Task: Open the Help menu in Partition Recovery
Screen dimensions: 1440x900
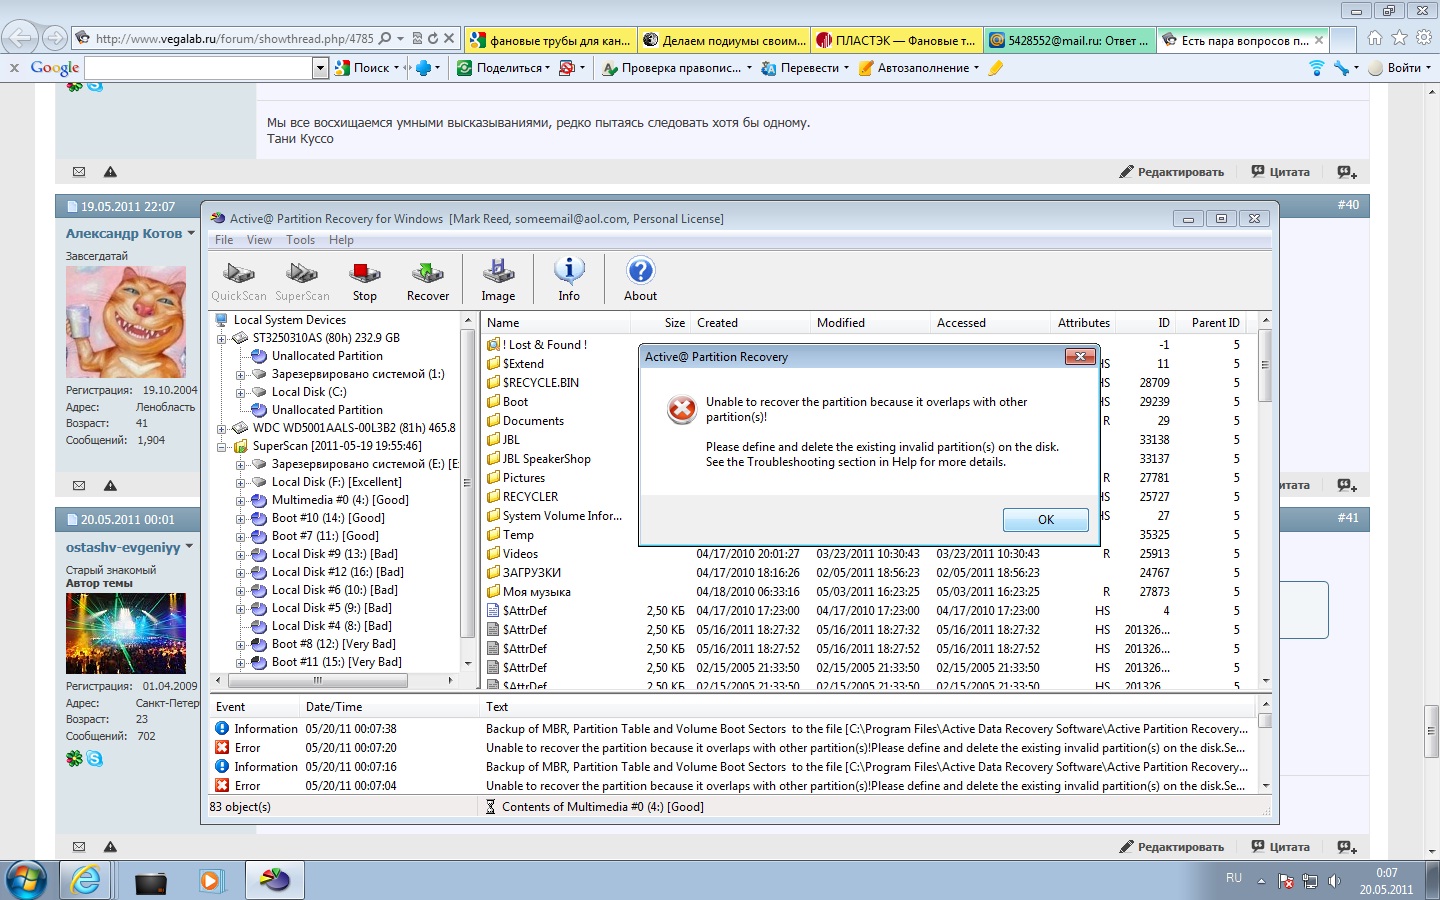Action: pyautogui.click(x=341, y=240)
